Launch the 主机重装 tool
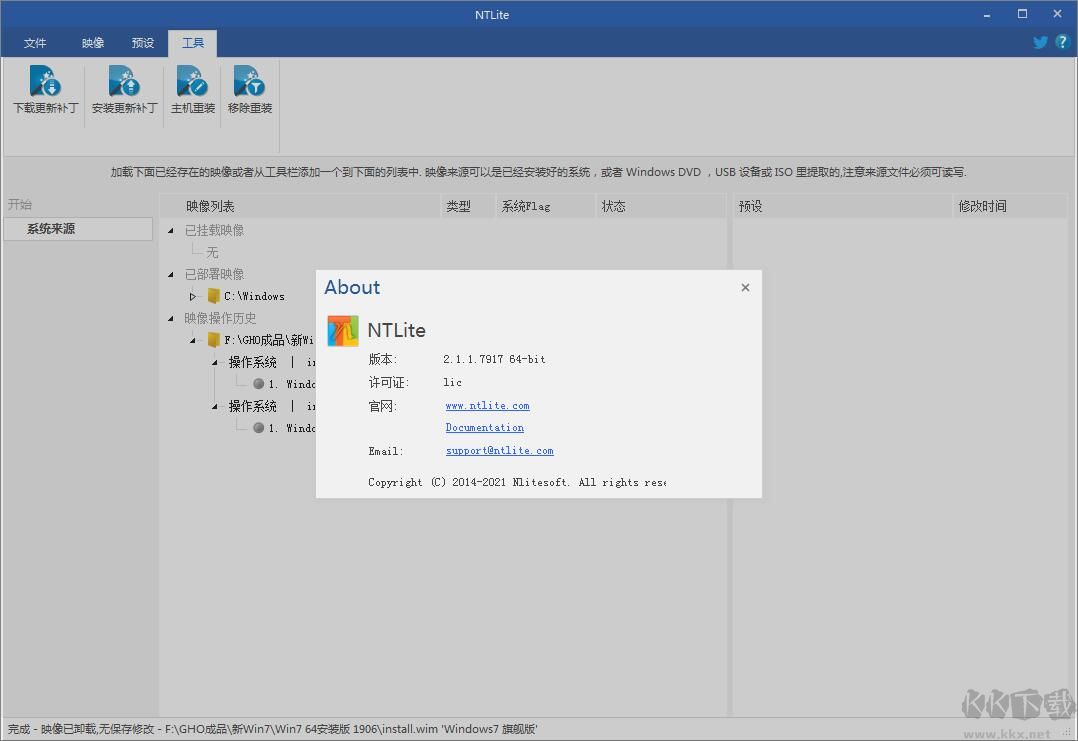 (192, 90)
